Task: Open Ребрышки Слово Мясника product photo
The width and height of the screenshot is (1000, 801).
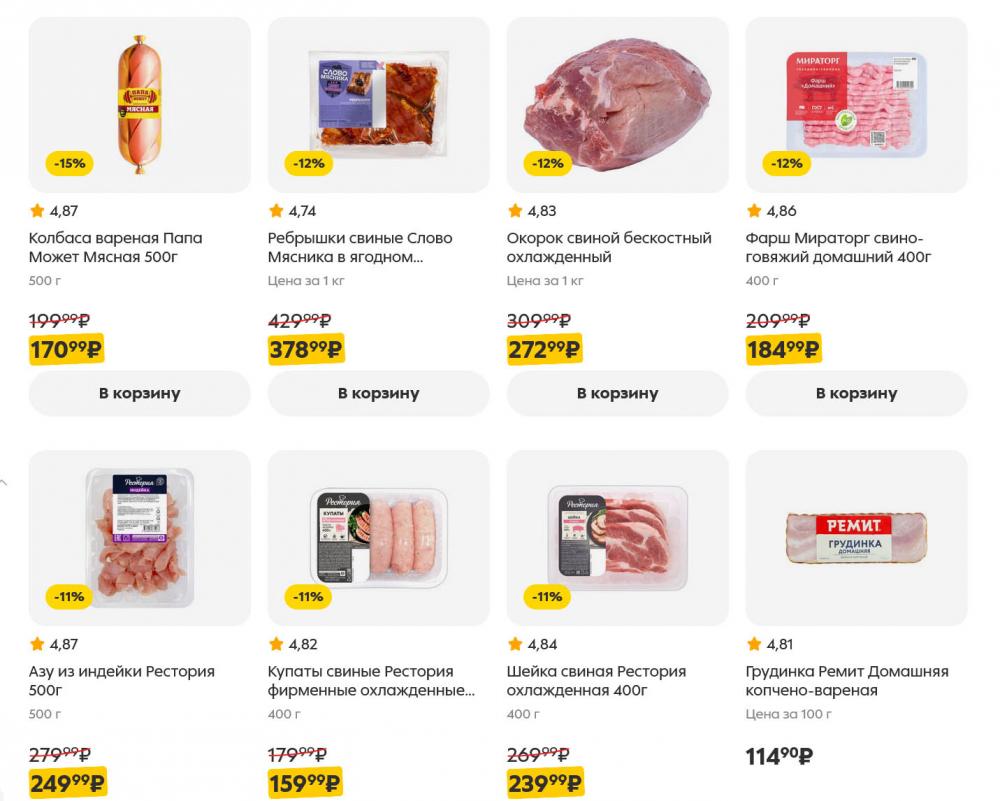Action: [x=378, y=104]
